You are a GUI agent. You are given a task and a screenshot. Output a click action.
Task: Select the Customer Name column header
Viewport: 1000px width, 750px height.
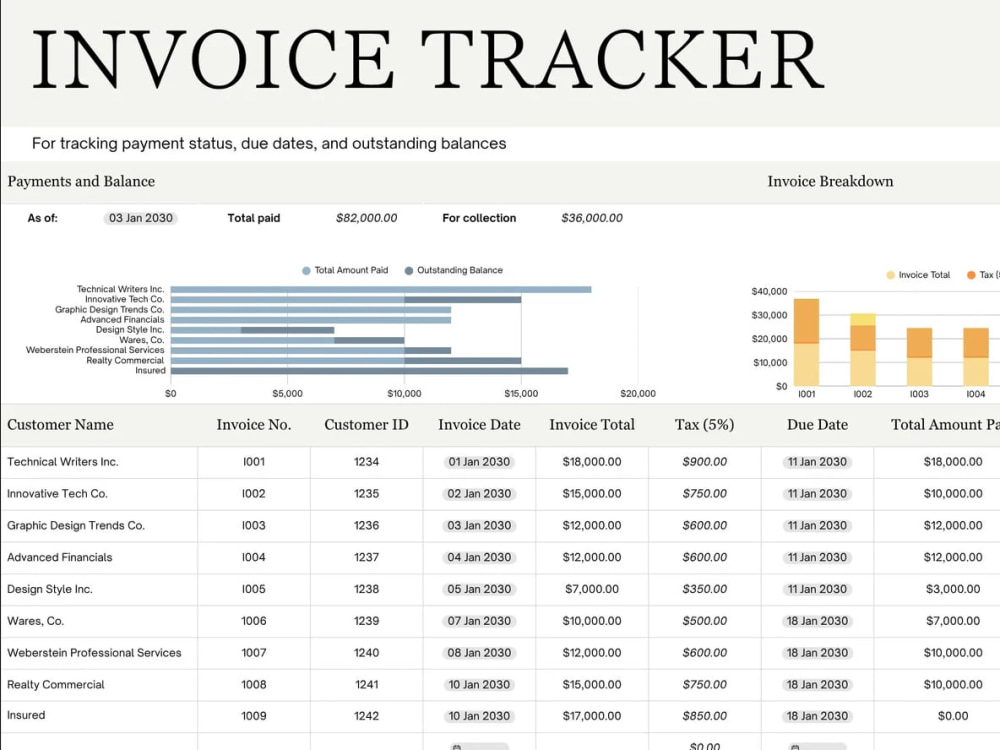(61, 425)
